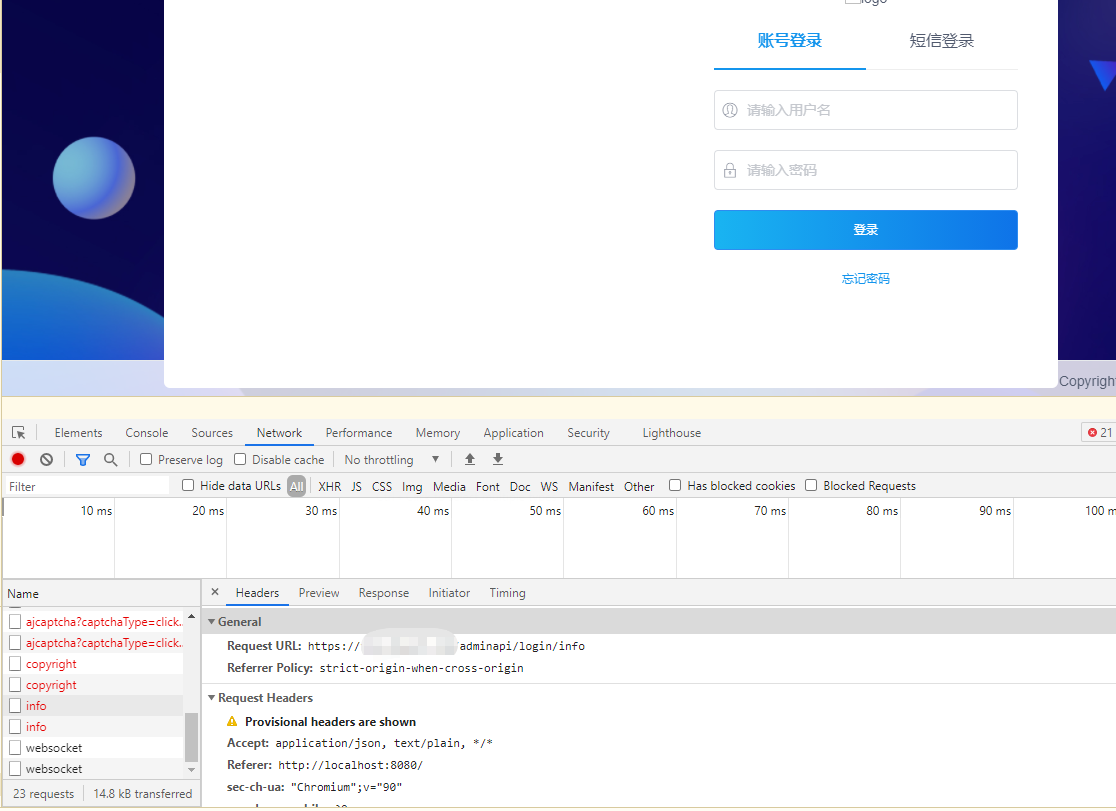Image resolution: width=1116 pixels, height=811 pixels.
Task: Click the export HAR download icon
Action: point(498,460)
